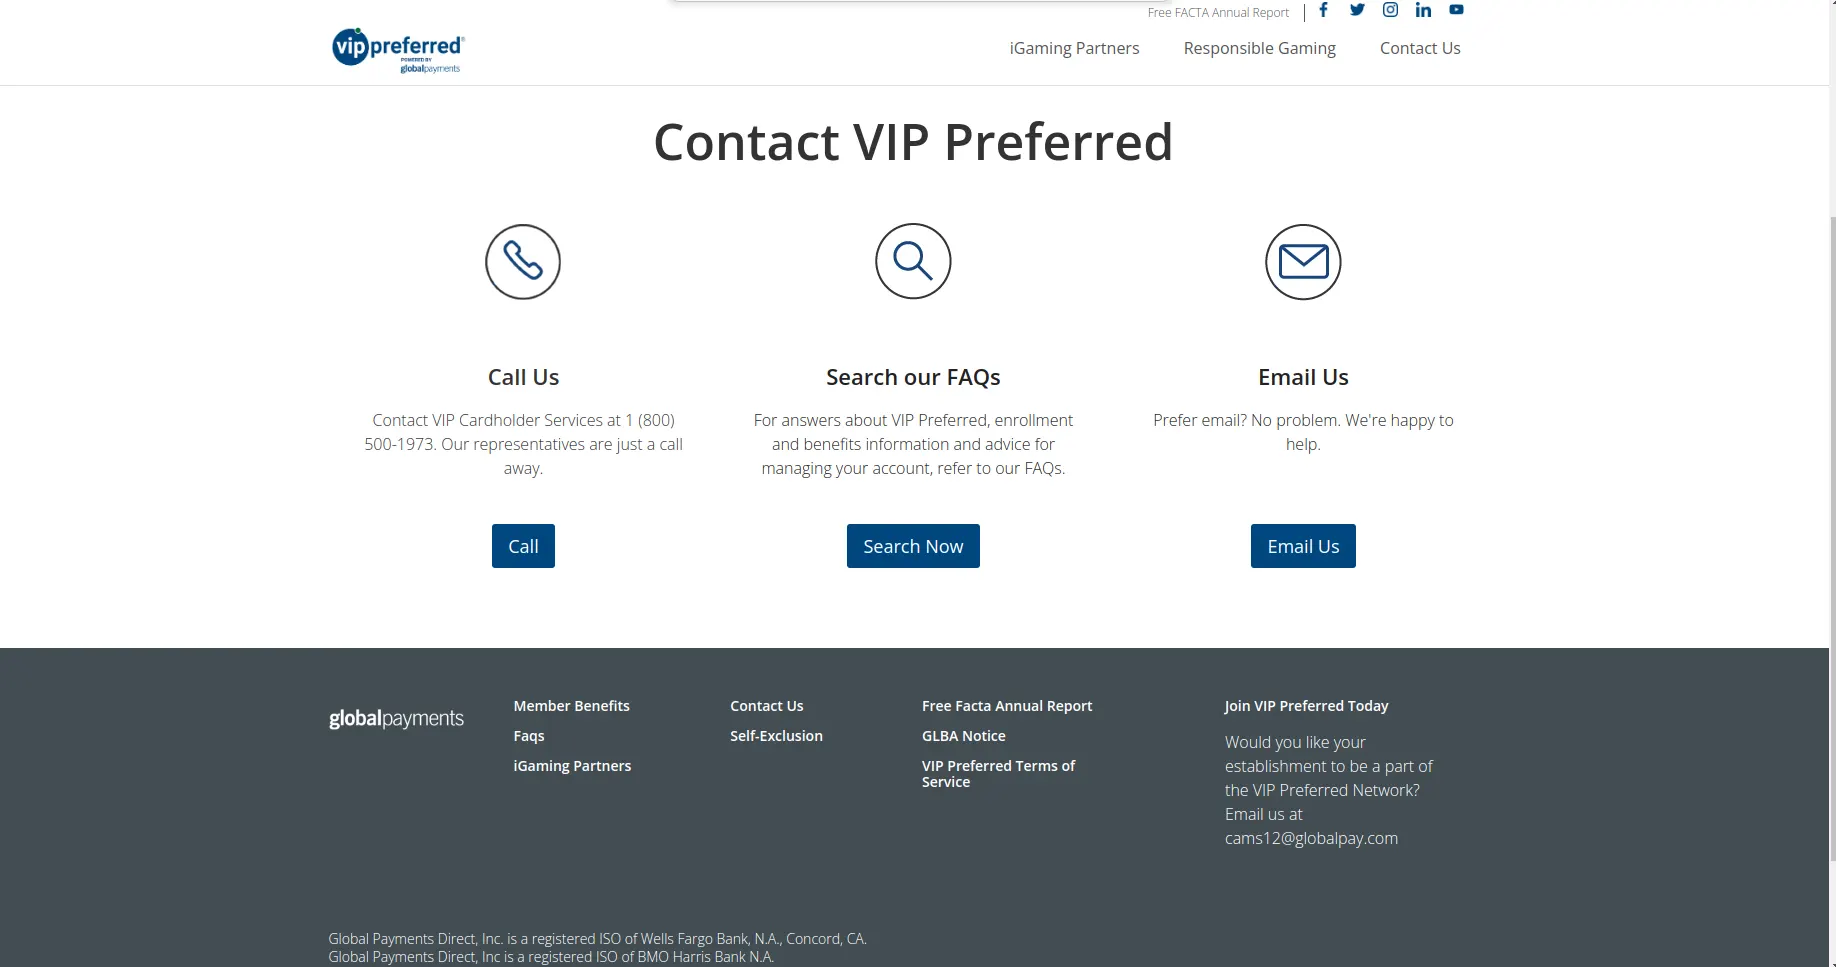Select Contact Us in top navigation

[1420, 48]
